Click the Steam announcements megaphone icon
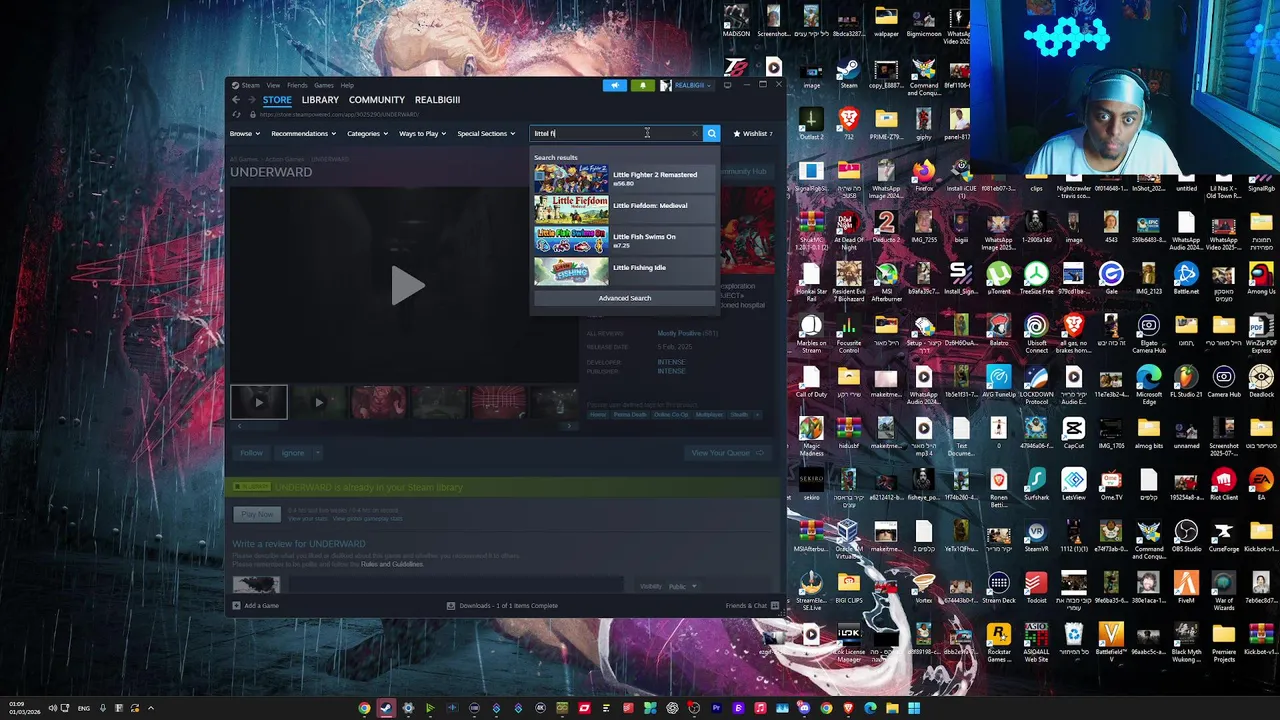 point(615,85)
